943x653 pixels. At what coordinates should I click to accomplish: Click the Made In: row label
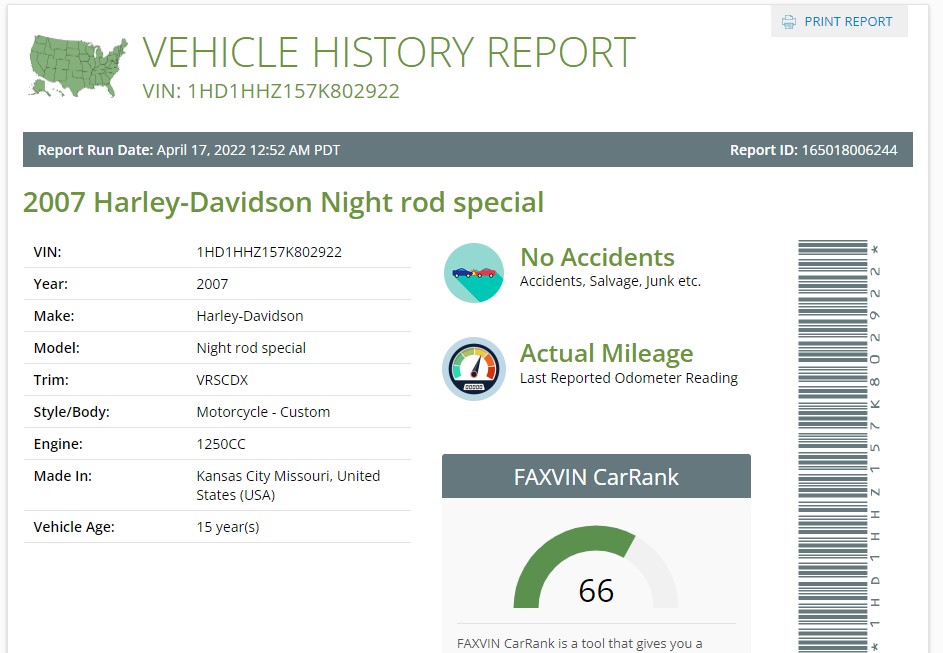63,476
